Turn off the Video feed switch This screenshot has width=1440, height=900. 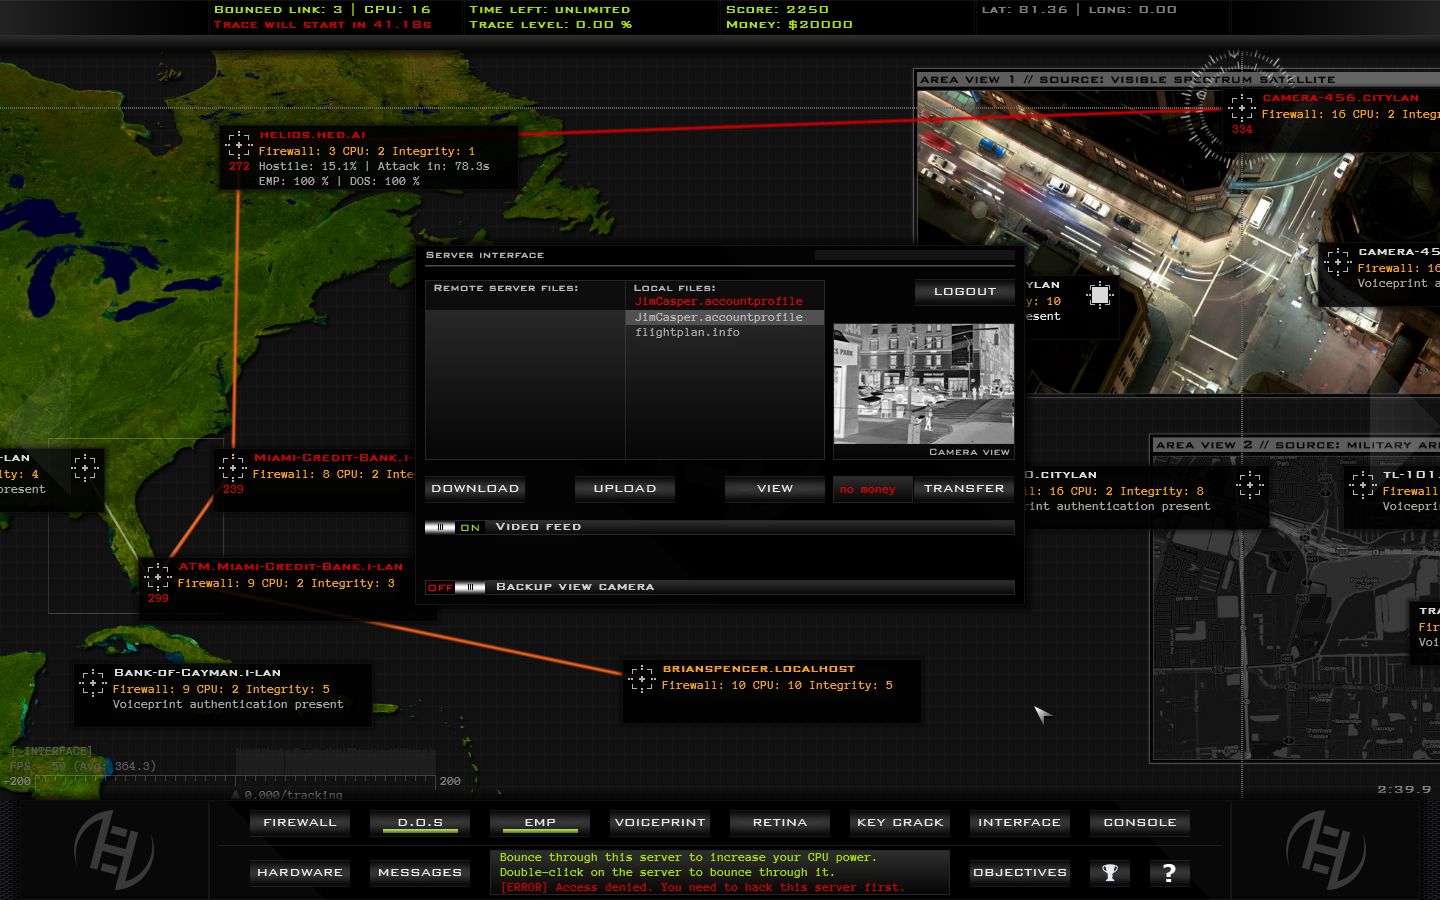pos(440,527)
